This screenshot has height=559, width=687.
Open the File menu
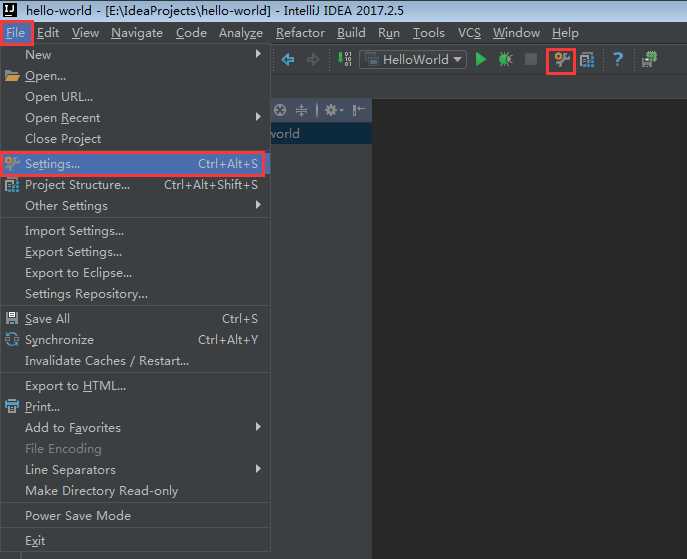[x=16, y=33]
